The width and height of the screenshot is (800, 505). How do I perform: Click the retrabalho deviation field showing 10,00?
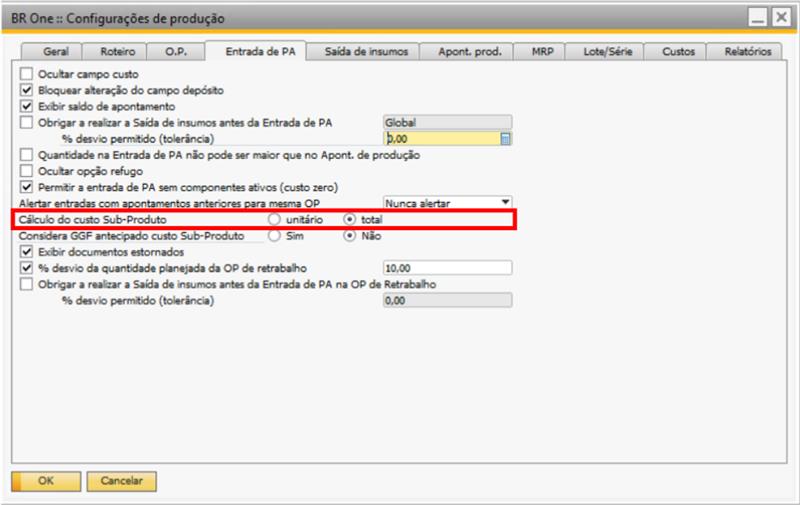[x=447, y=268]
